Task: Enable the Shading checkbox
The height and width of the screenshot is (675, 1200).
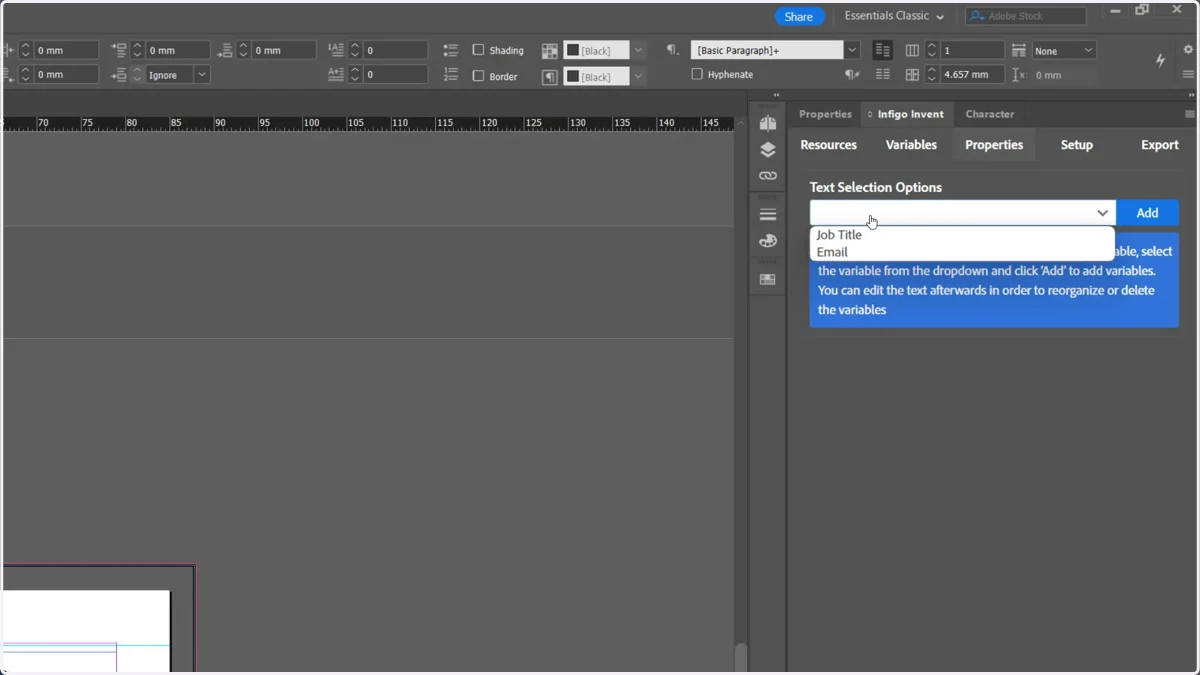Action: [x=478, y=50]
